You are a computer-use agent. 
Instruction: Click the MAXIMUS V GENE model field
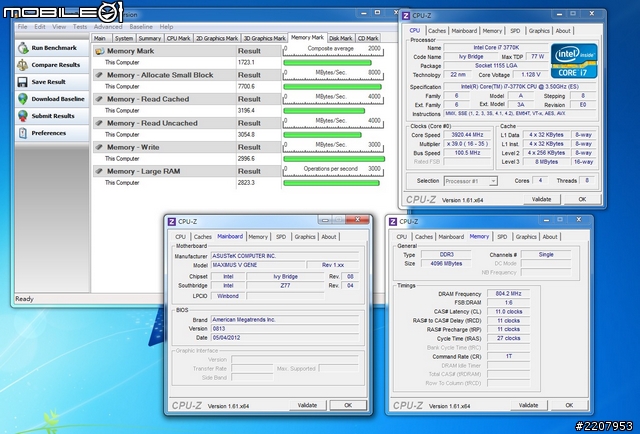pos(258,265)
